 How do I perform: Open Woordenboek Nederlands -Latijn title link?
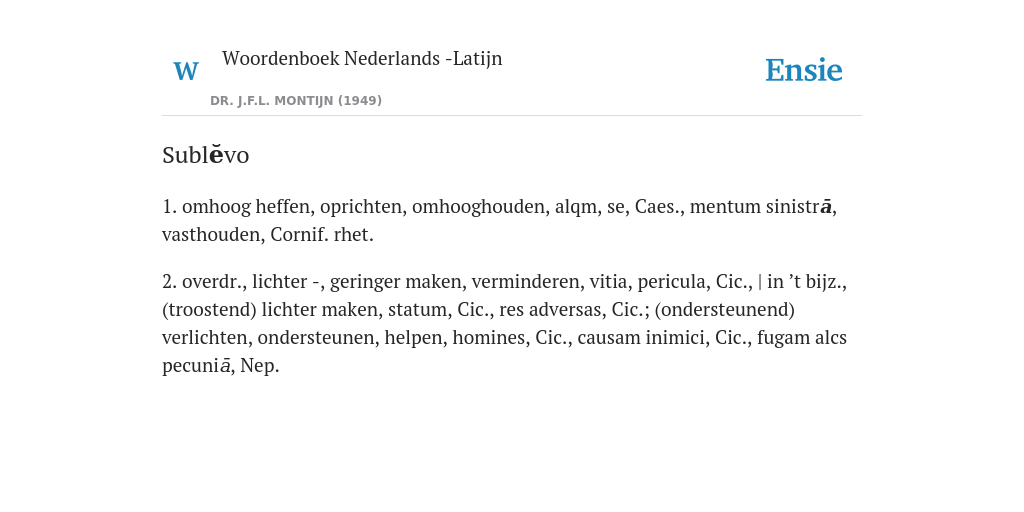tap(362, 58)
